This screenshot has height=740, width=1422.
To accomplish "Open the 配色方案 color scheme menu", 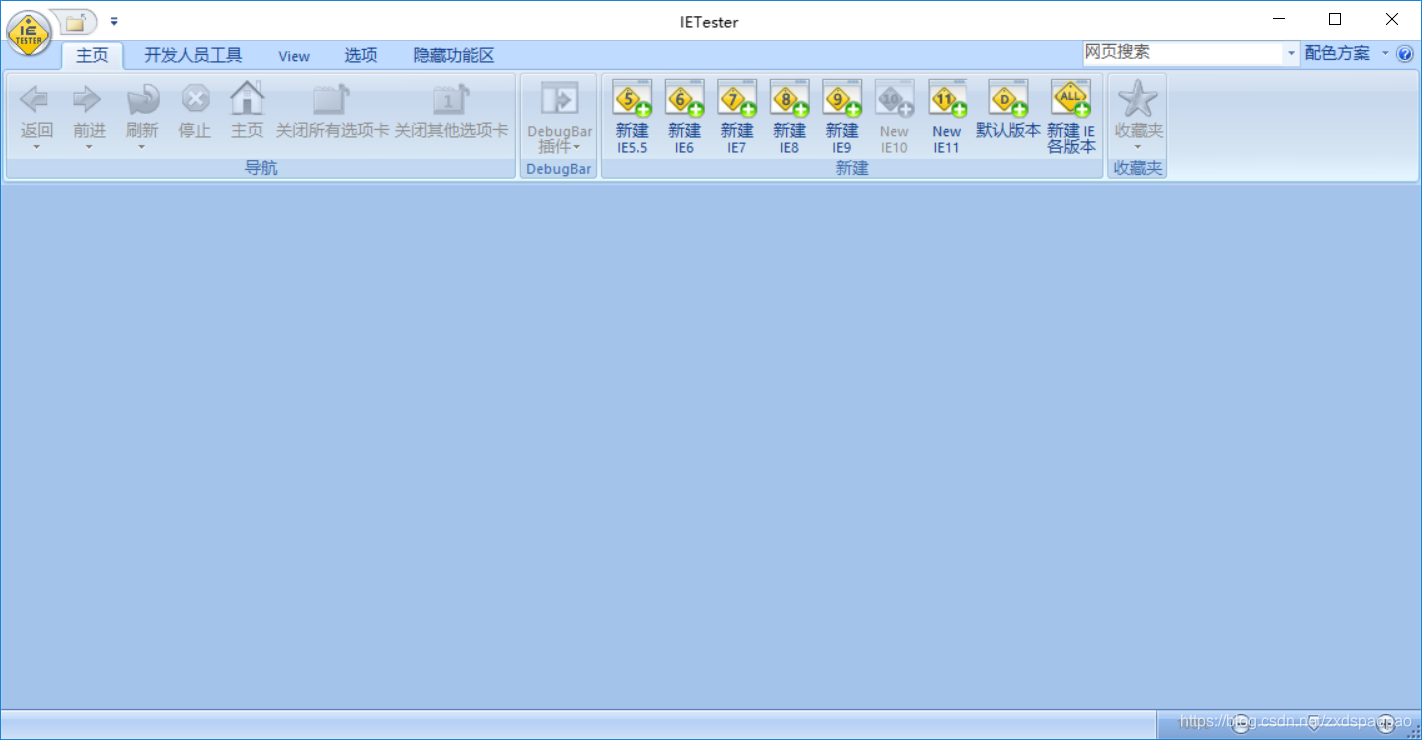I will [x=1346, y=54].
